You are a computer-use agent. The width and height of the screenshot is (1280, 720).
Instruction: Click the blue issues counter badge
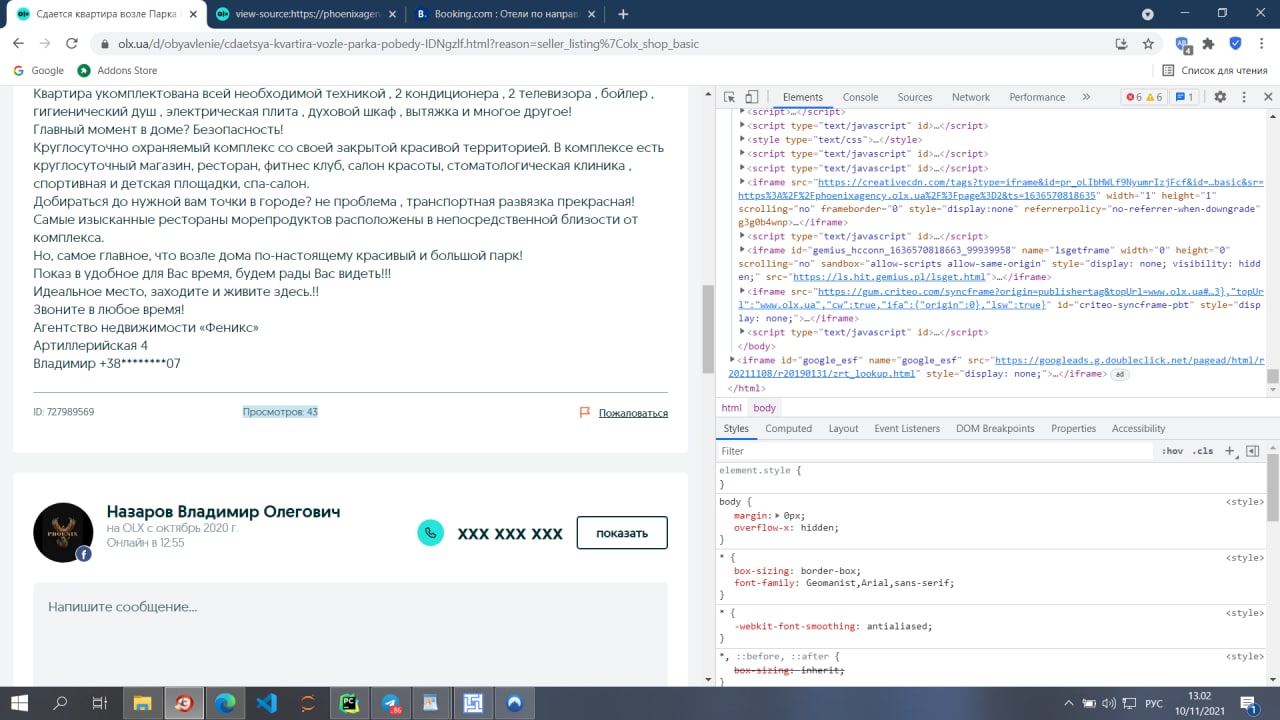[1184, 97]
